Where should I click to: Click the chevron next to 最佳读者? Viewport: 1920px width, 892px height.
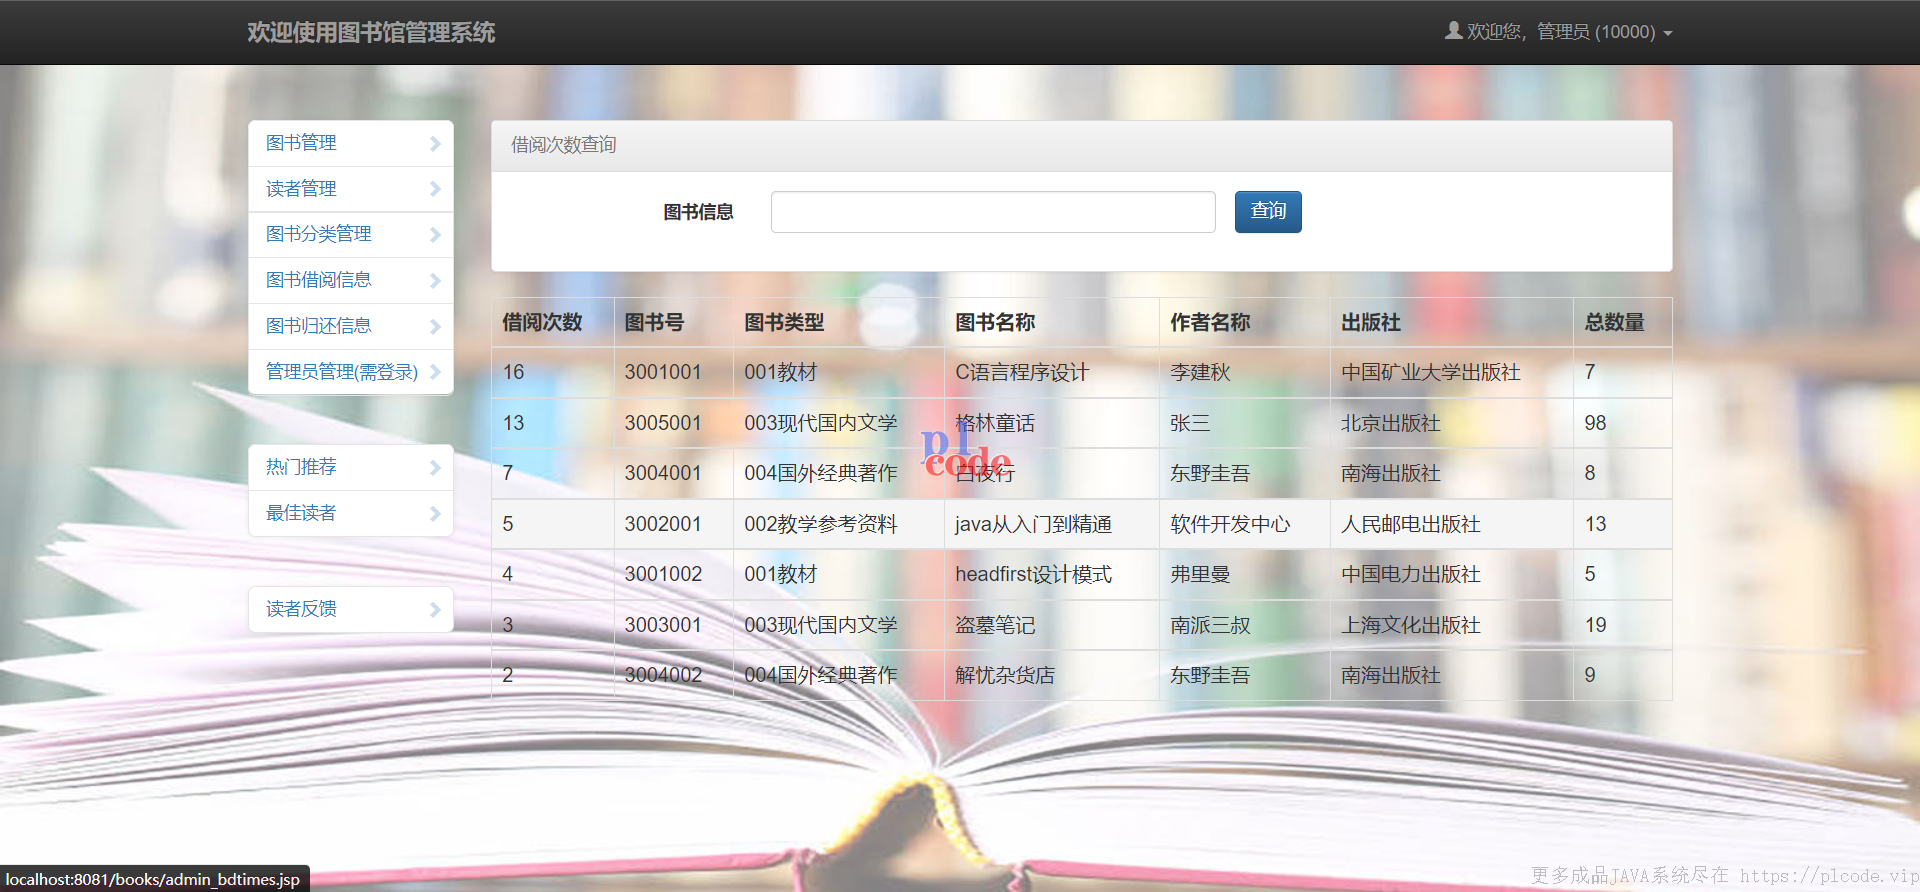pyautogui.click(x=435, y=513)
